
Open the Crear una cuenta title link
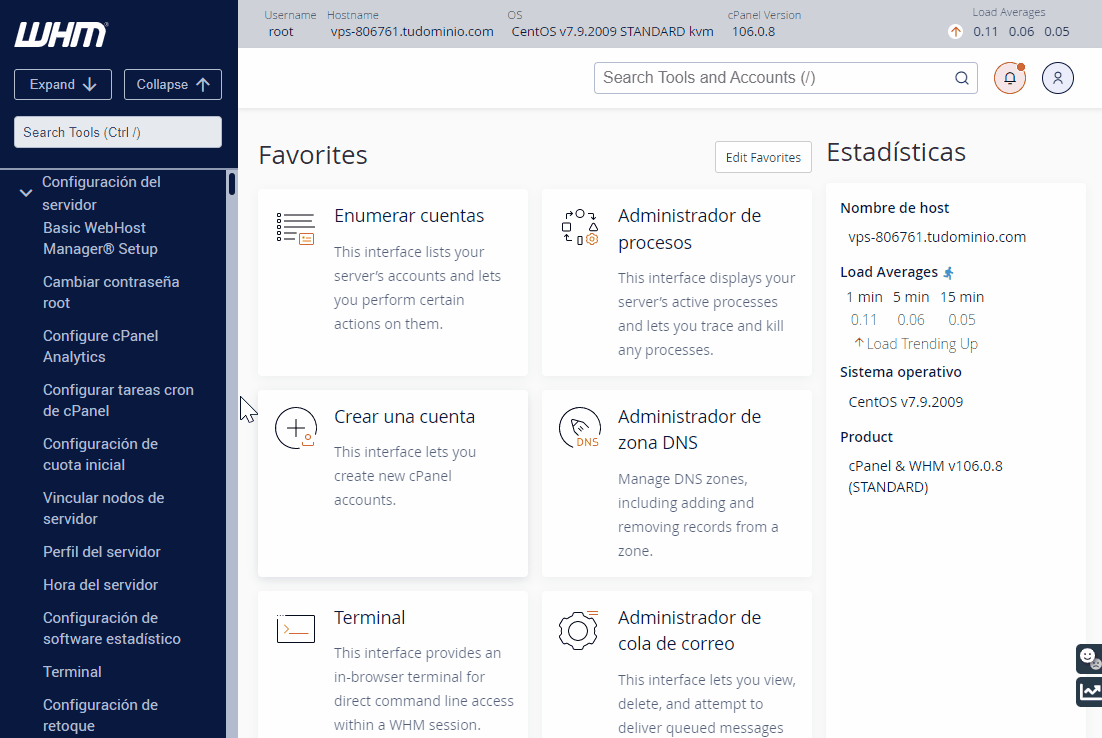pos(405,417)
